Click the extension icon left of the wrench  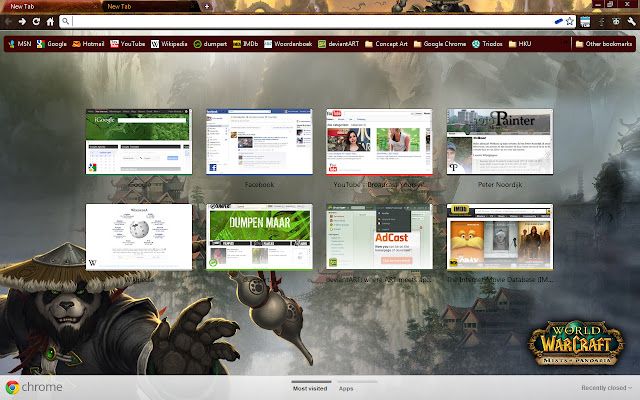point(616,22)
